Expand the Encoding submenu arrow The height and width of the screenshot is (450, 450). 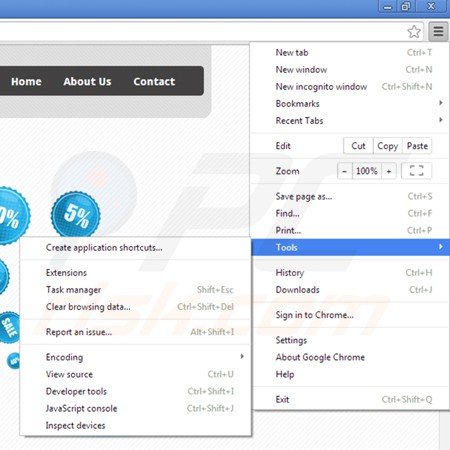[x=242, y=356]
